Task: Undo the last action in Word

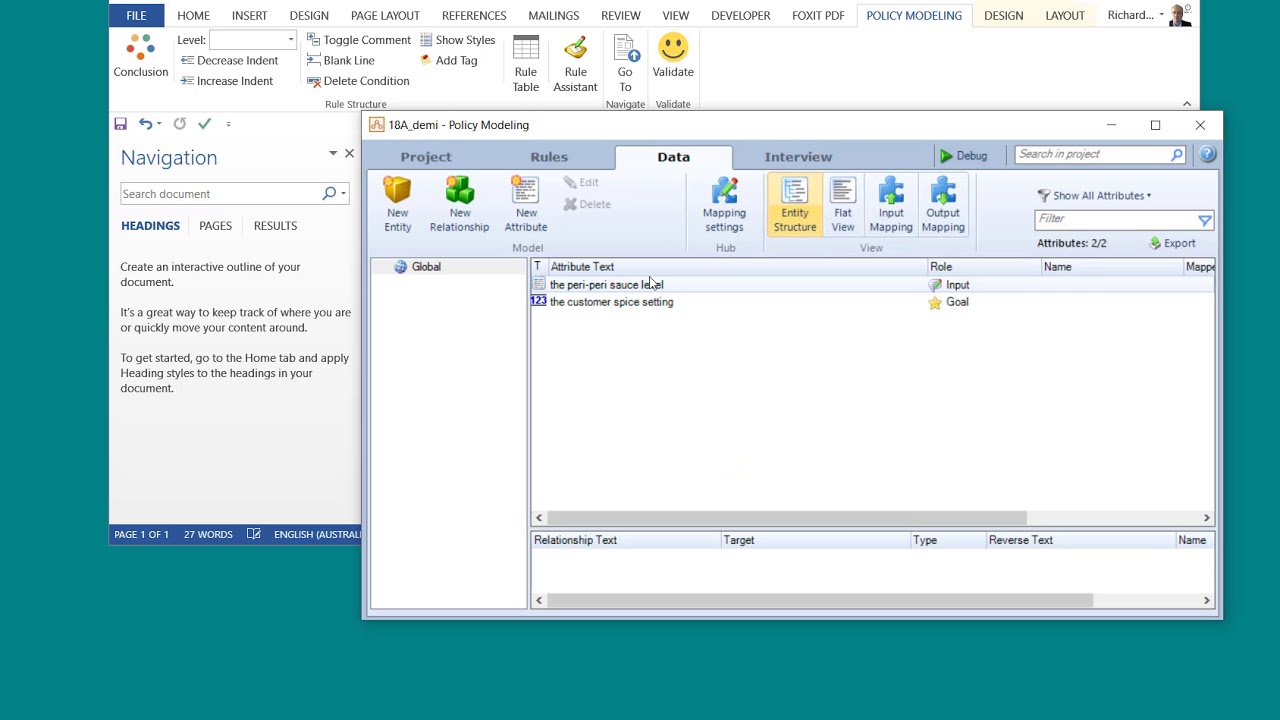Action: tap(146, 124)
